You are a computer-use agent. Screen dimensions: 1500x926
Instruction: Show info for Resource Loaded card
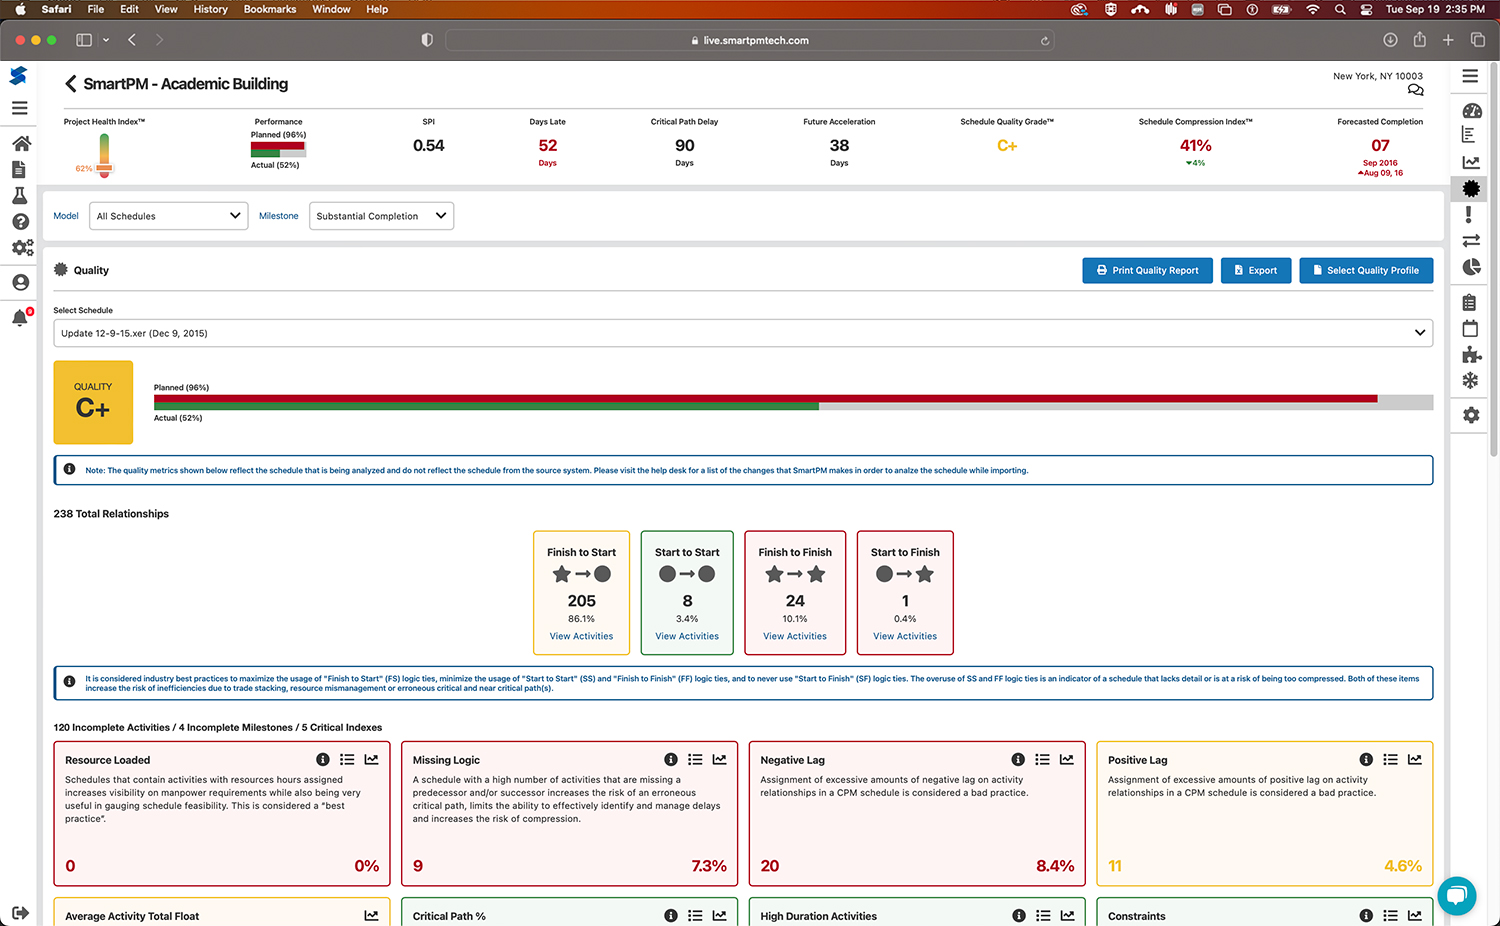click(x=323, y=760)
